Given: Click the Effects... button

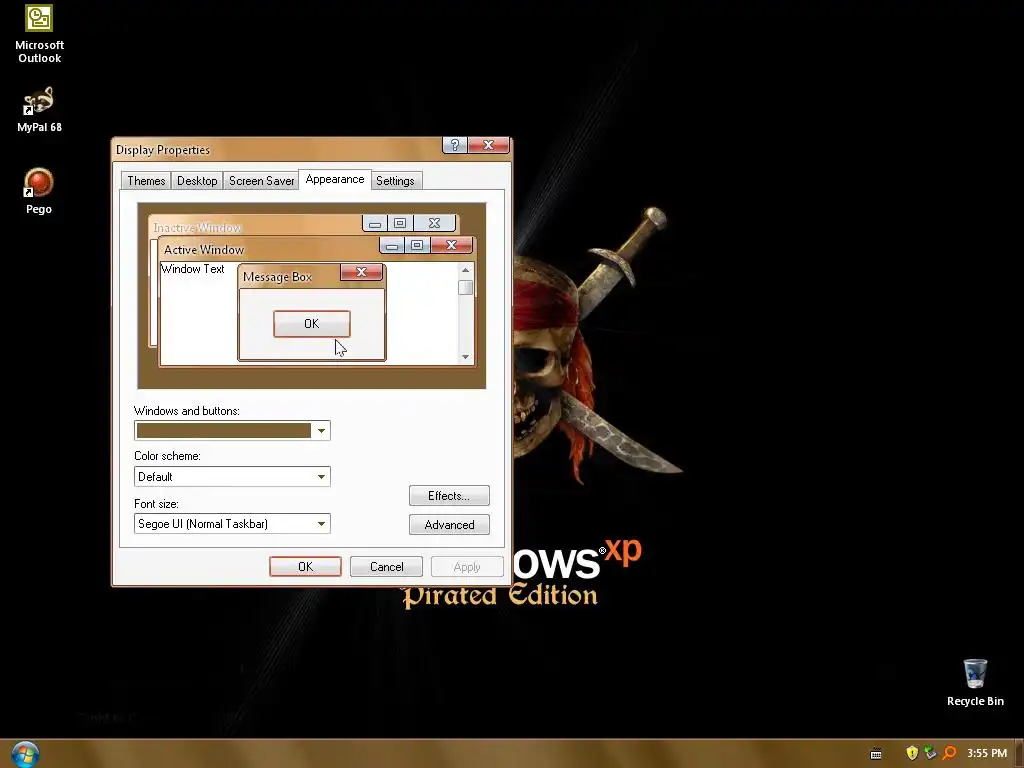Looking at the screenshot, I should (449, 496).
